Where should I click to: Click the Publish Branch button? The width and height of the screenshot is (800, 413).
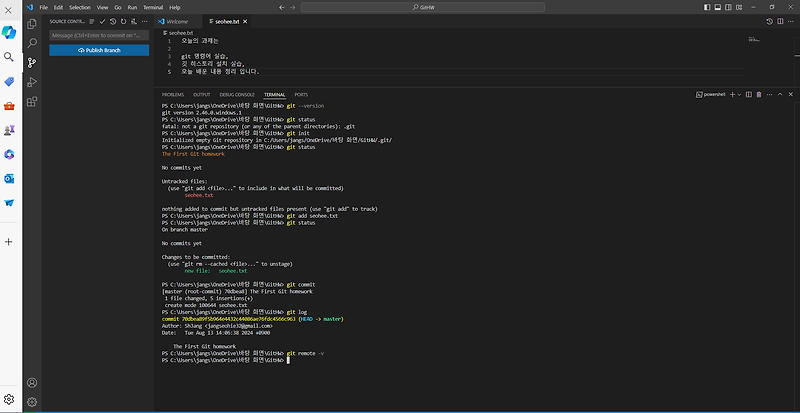click(x=99, y=51)
